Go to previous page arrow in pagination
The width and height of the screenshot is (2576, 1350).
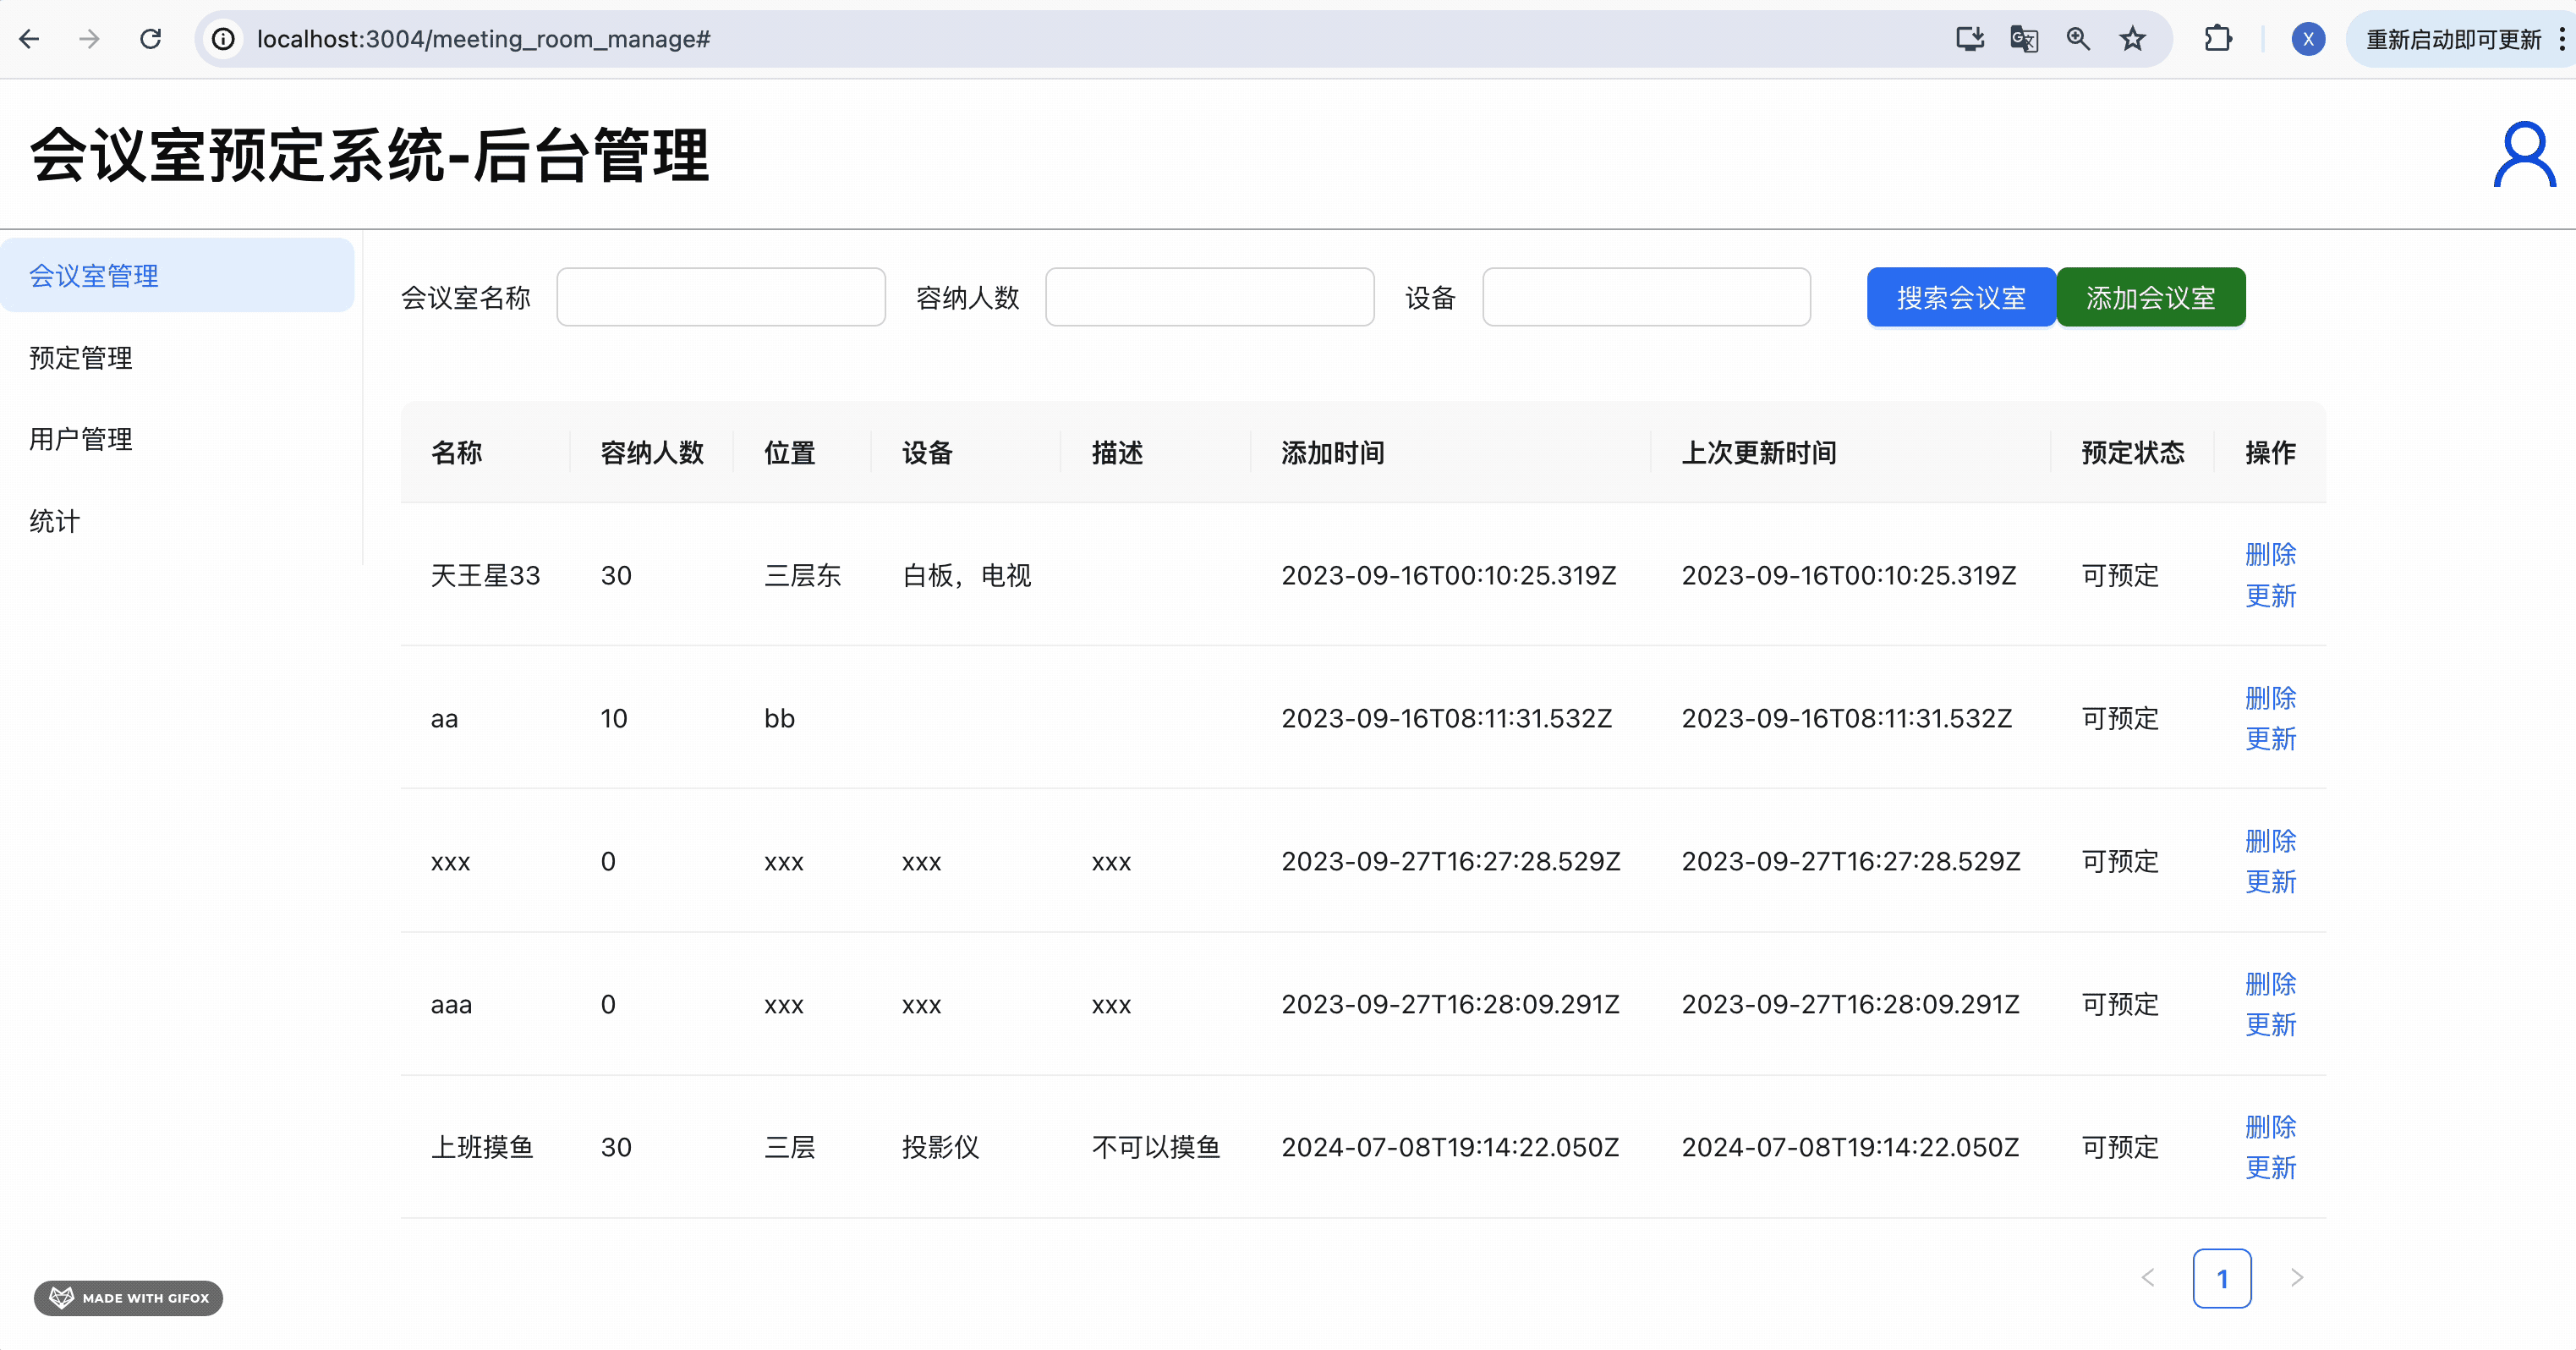pos(2148,1277)
